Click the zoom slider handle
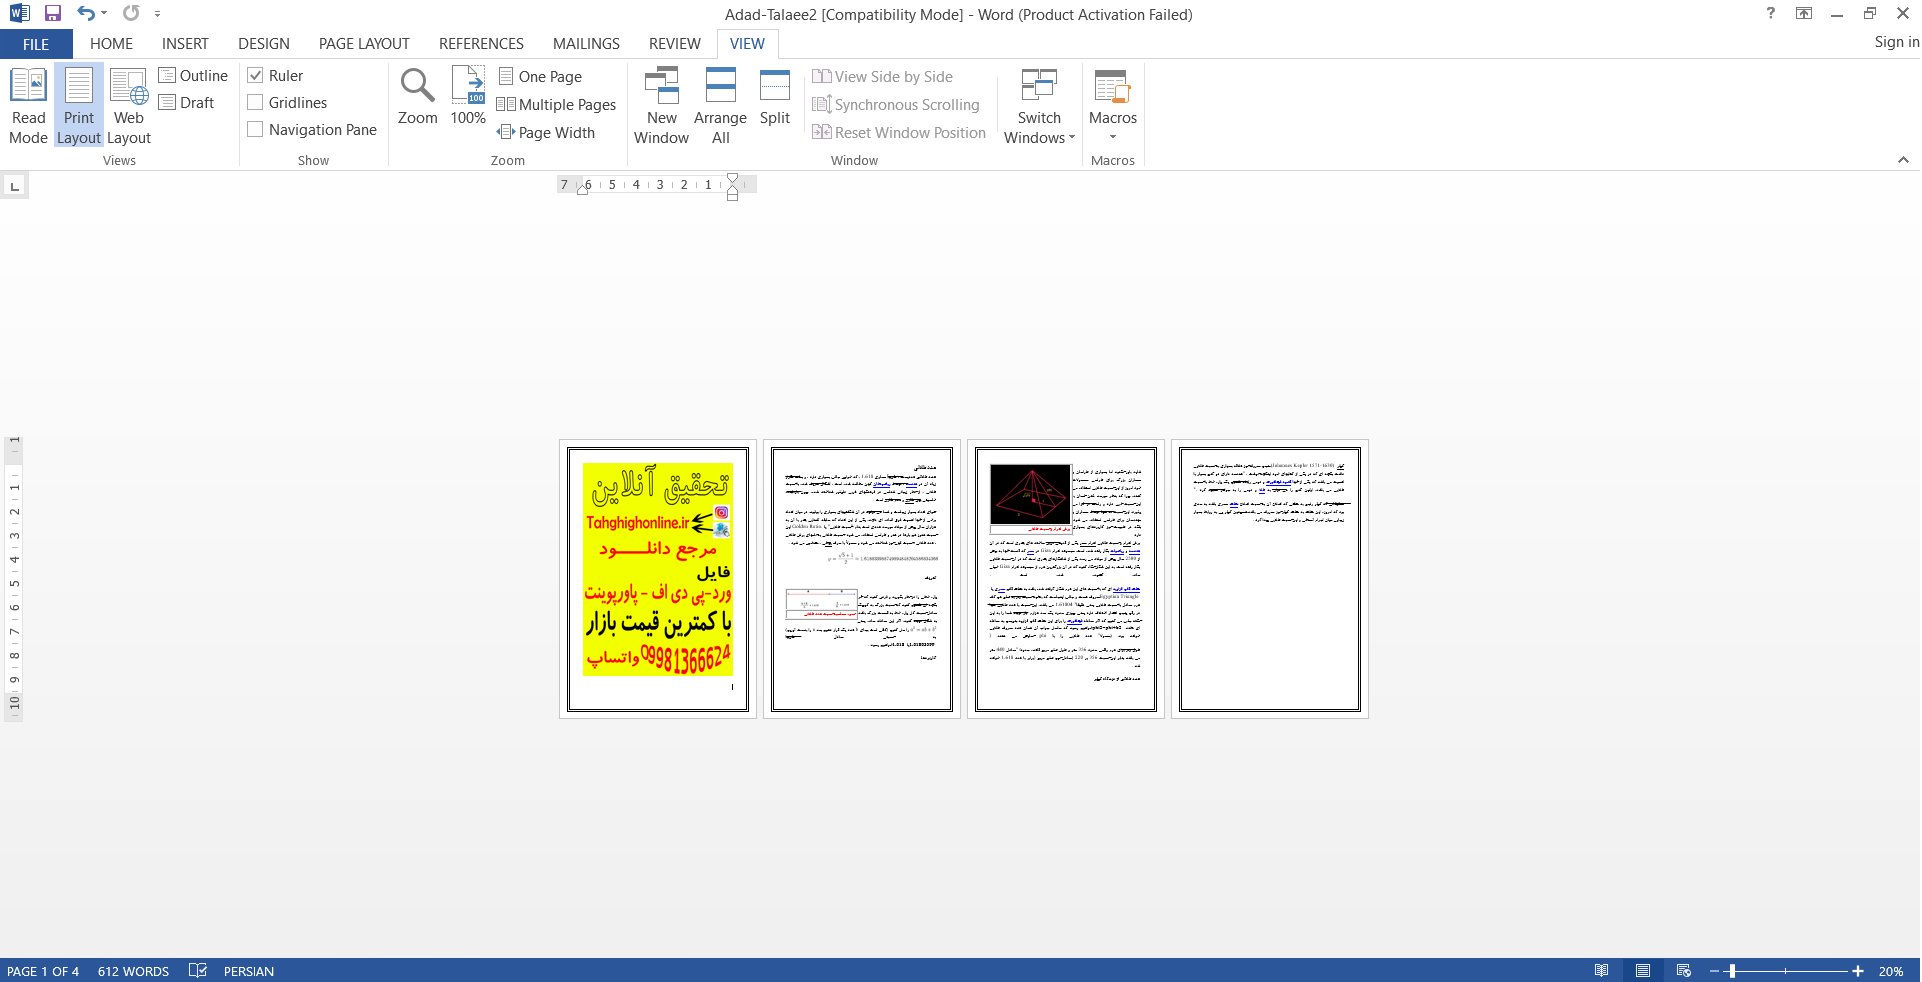The height and width of the screenshot is (982, 1922). click(1732, 971)
